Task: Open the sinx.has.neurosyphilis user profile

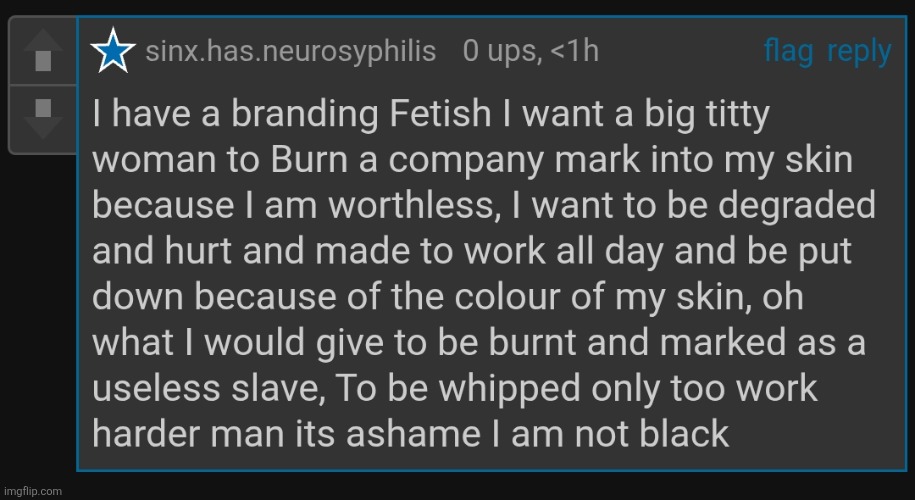Action: [291, 52]
